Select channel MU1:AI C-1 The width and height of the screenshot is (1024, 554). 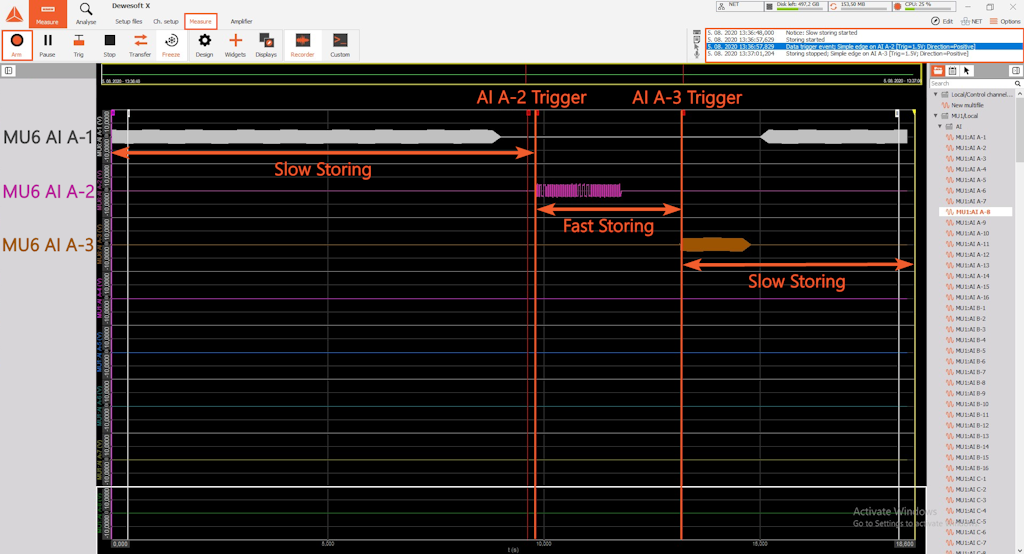click(x=970, y=478)
